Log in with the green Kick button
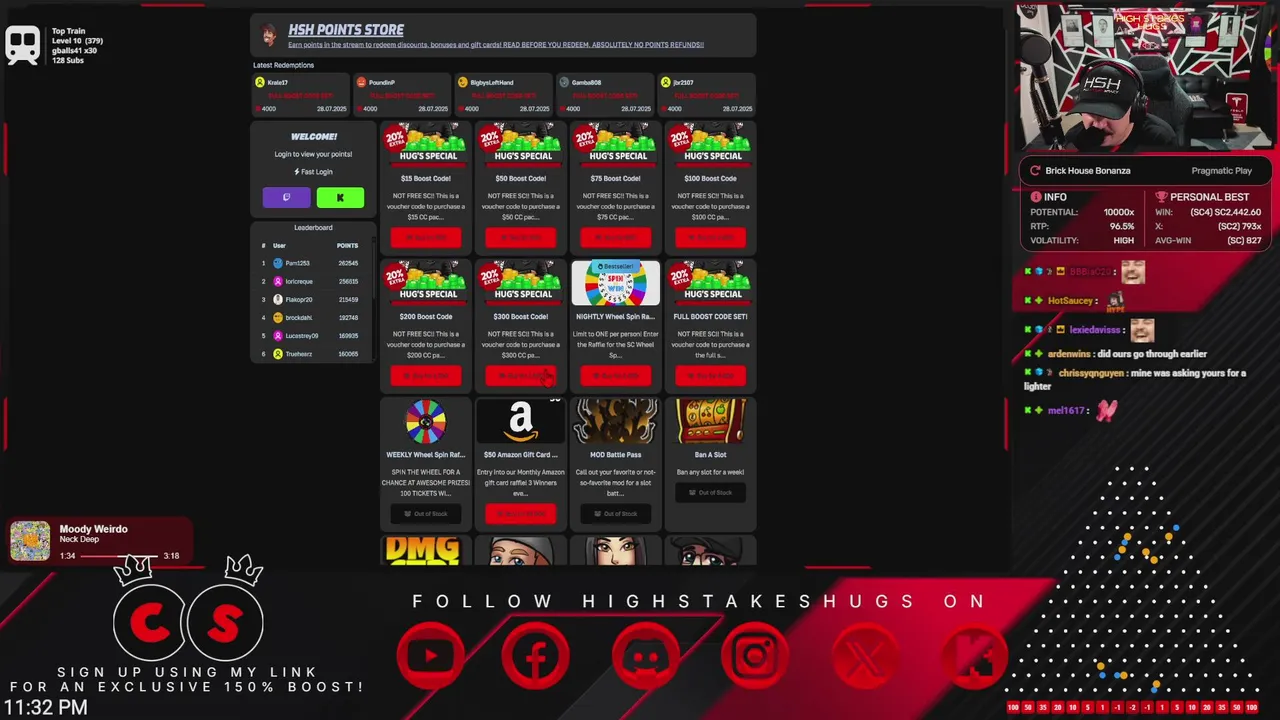Viewport: 1280px width, 720px height. tap(340, 197)
